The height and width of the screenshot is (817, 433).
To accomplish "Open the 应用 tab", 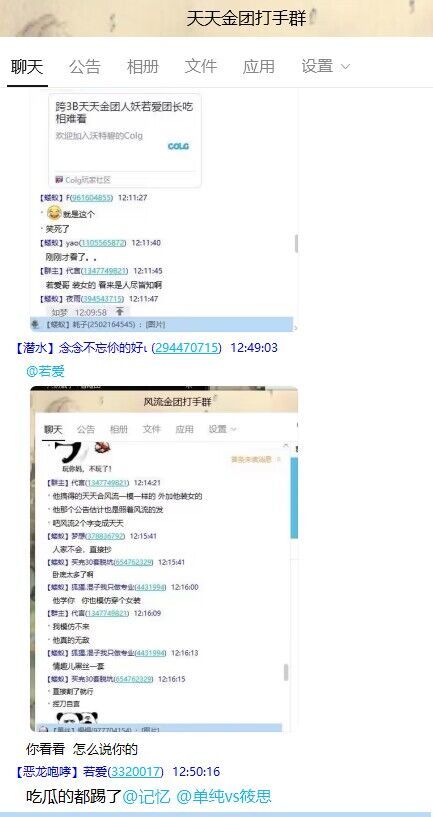I will (x=258, y=67).
